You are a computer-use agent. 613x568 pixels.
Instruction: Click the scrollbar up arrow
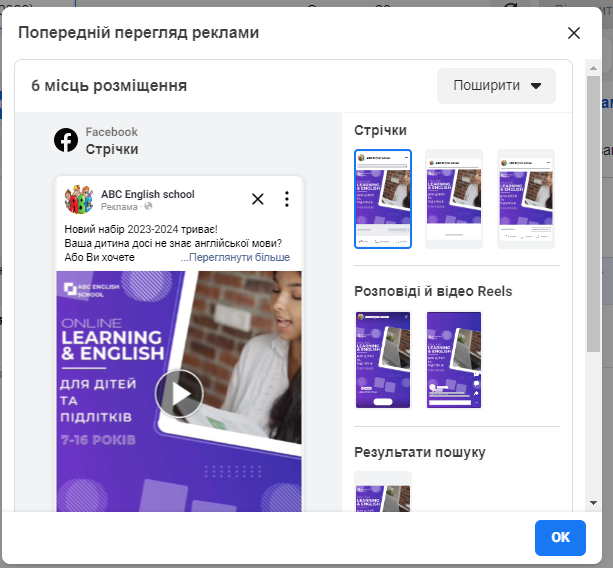[593, 68]
